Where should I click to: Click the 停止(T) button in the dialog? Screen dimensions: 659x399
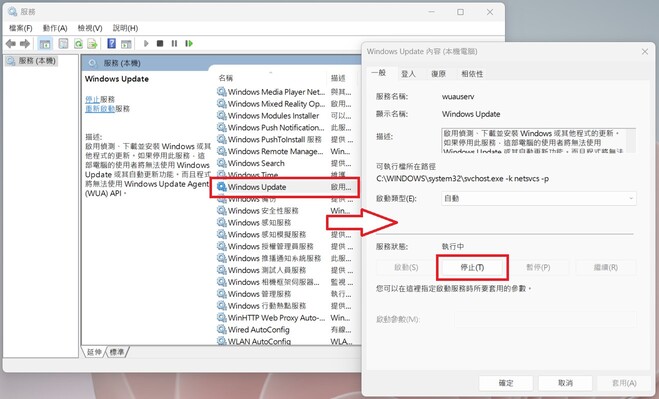[x=472, y=267]
